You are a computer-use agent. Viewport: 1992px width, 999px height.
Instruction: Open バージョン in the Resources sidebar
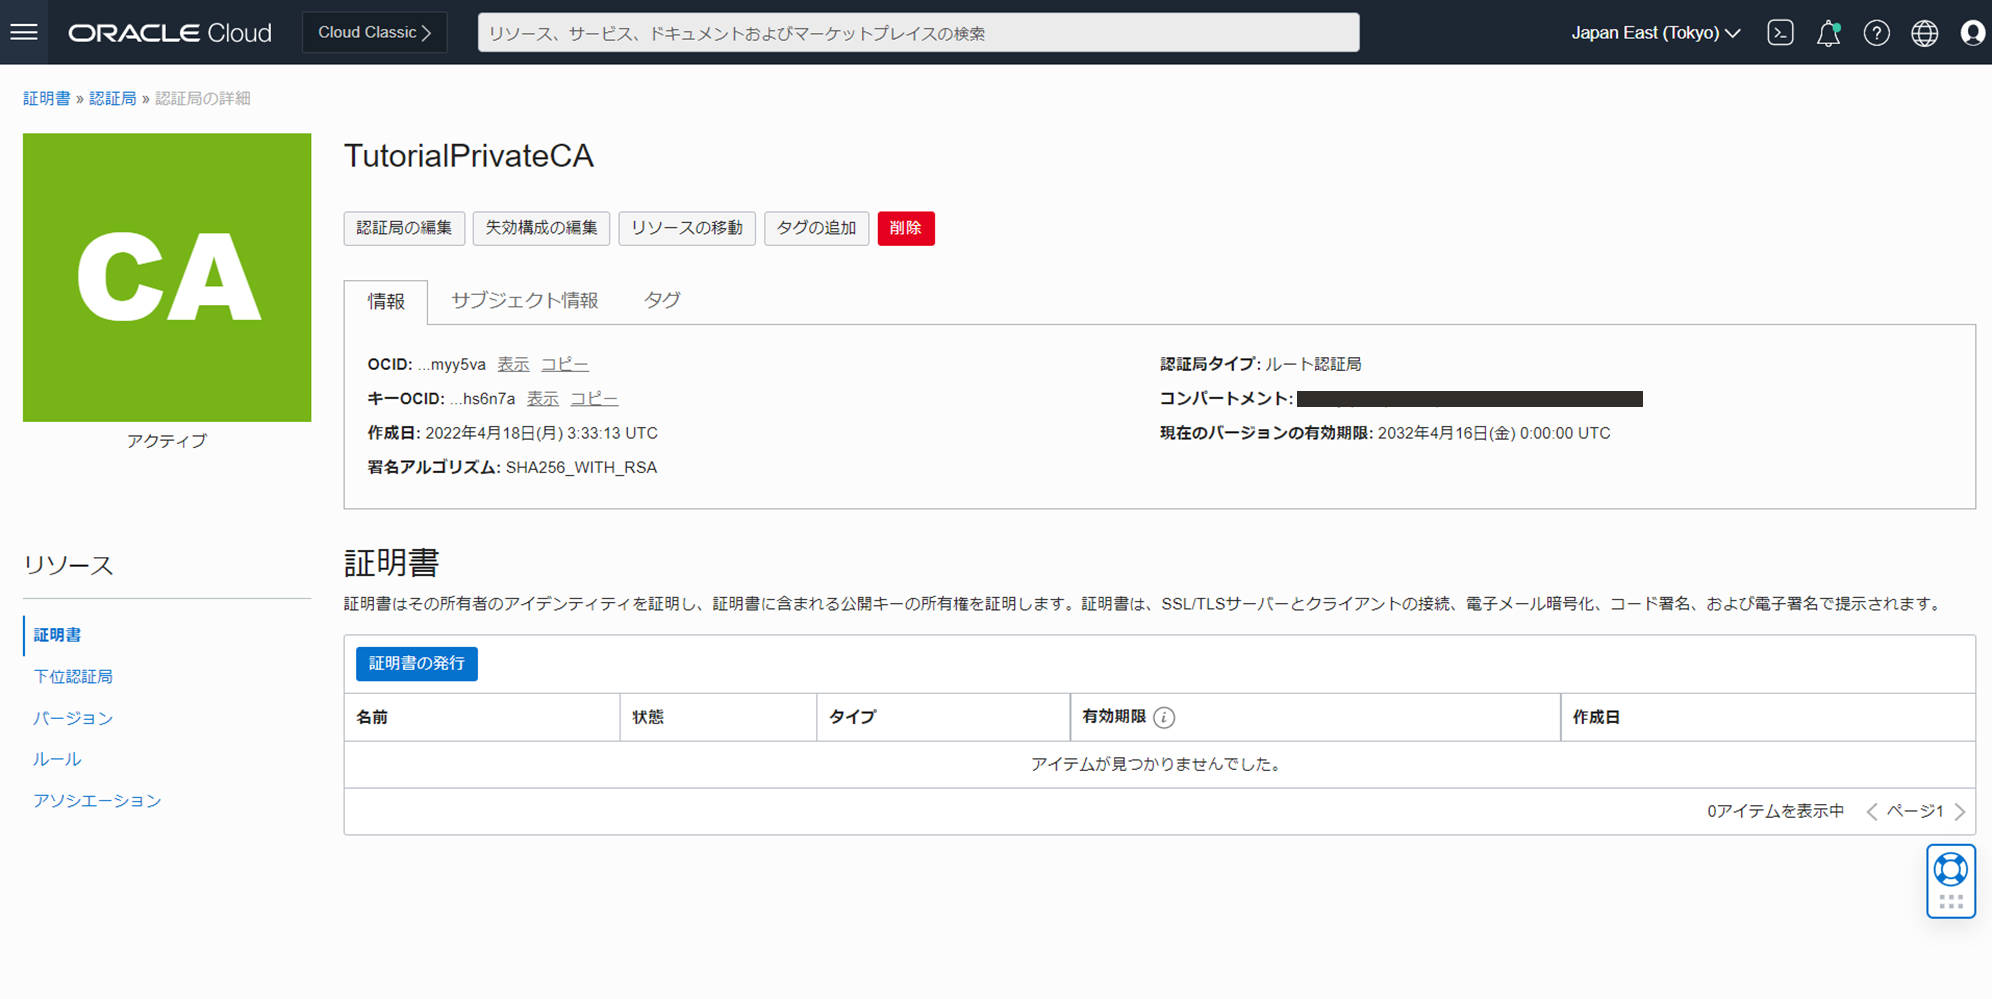[72, 717]
